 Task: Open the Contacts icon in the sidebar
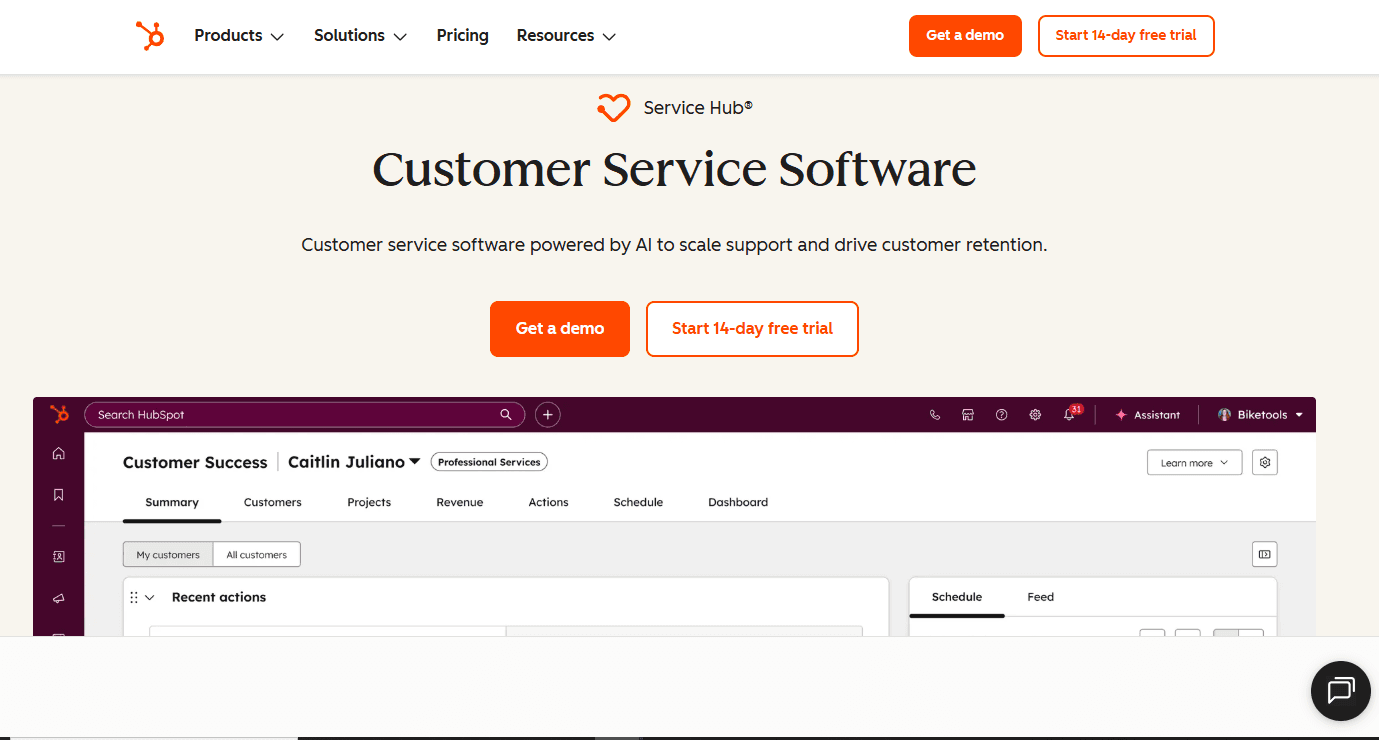pyautogui.click(x=59, y=556)
